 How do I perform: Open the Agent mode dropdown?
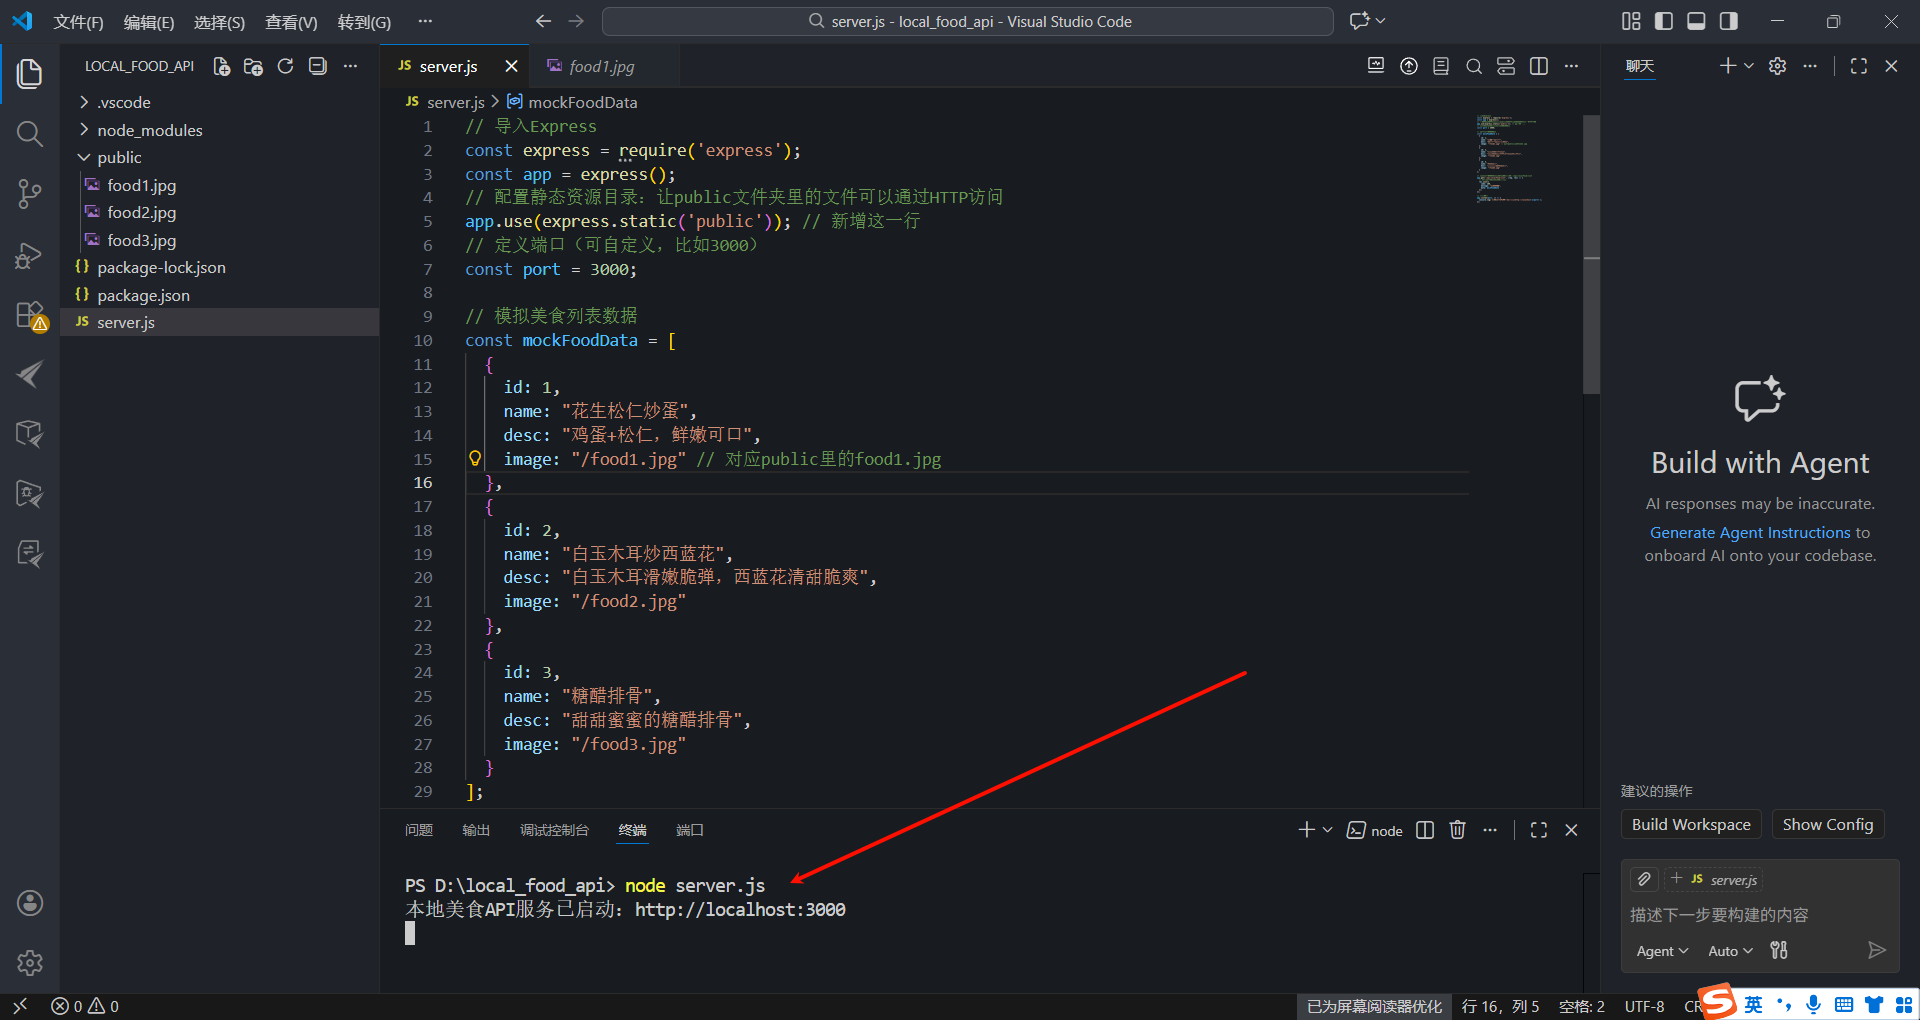coord(1662,951)
